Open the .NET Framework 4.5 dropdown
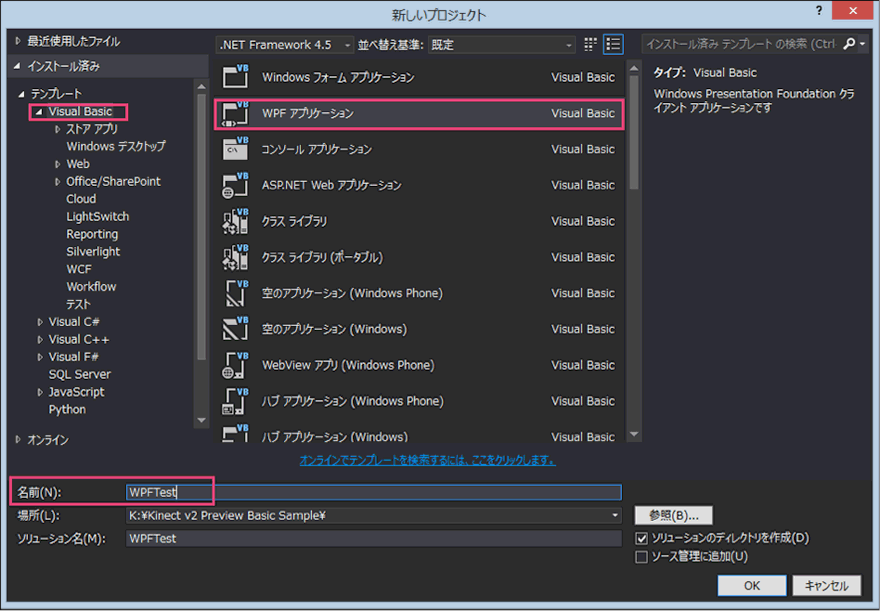The width and height of the screenshot is (880, 611). click(285, 45)
